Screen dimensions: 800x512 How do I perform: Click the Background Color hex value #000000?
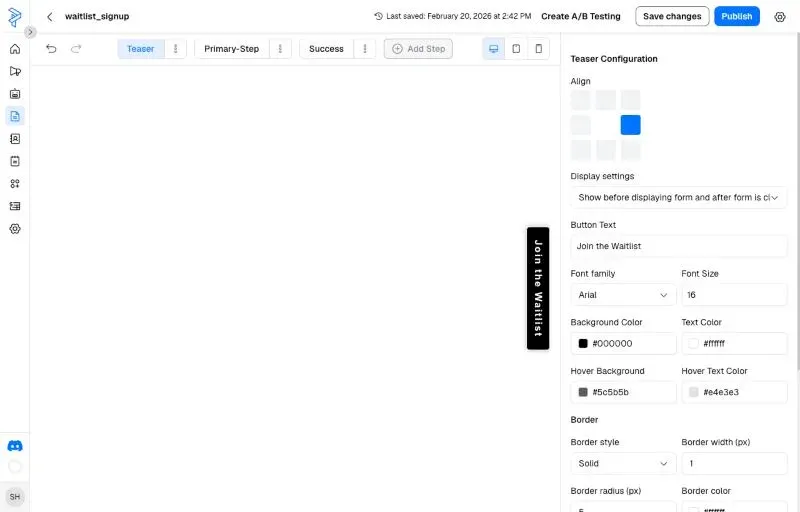pyautogui.click(x=612, y=344)
